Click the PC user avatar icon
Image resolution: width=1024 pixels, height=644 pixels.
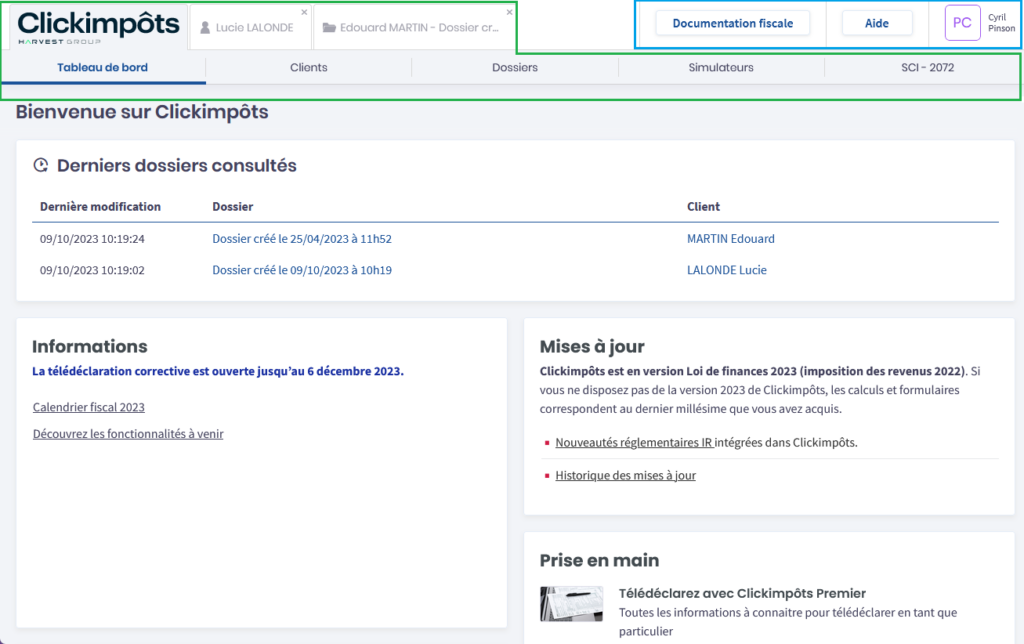[x=962, y=23]
